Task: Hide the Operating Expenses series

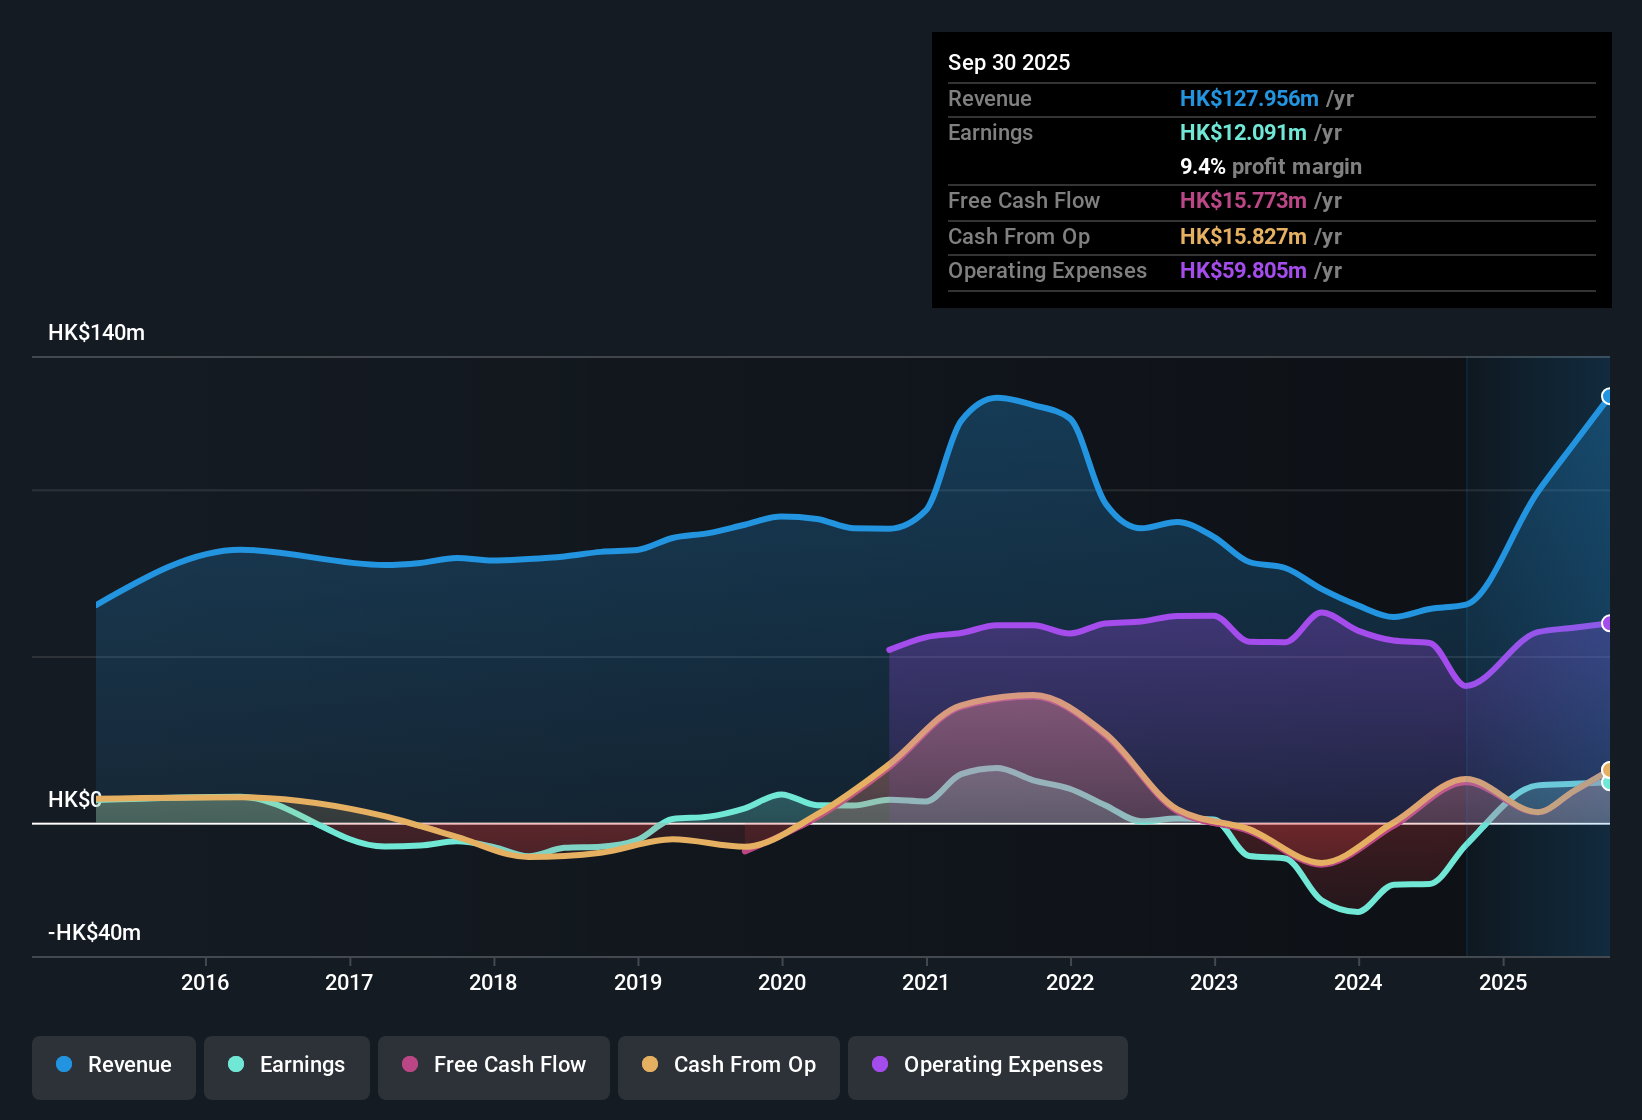Action: [988, 1065]
